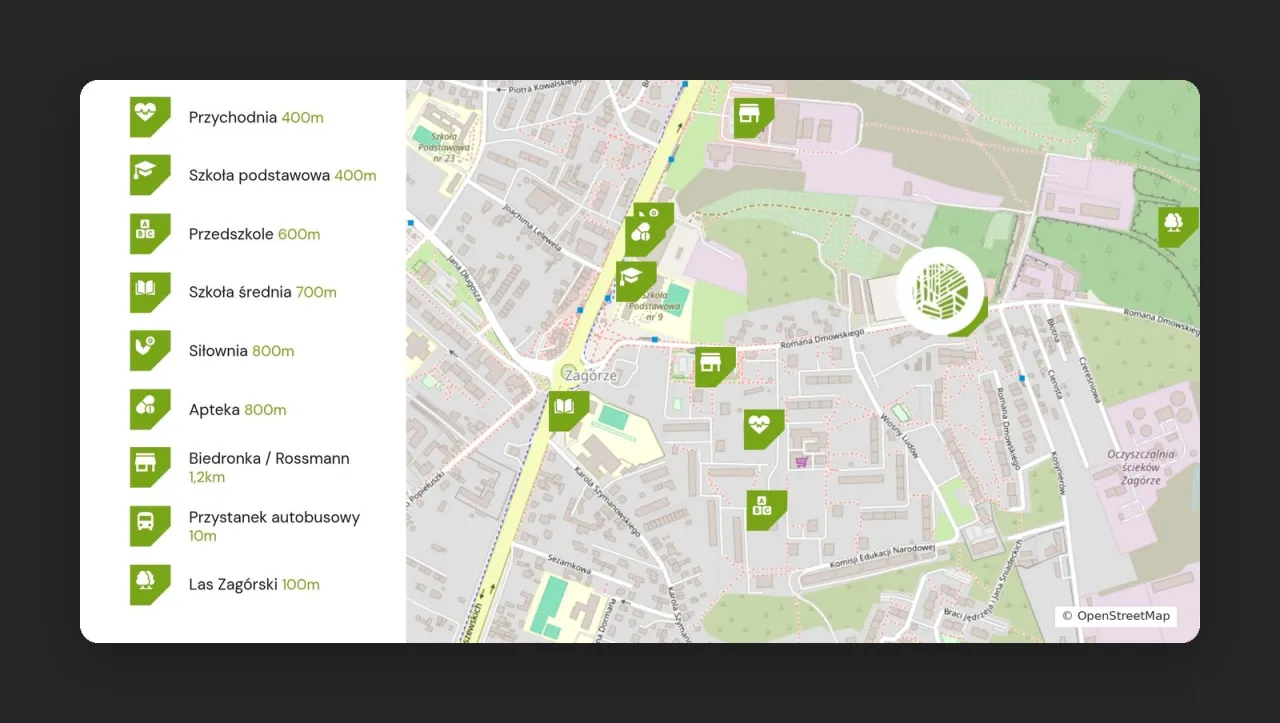This screenshot has width=1280, height=723.
Task: Click the "Przedszkole 600m" legend label
Action: click(x=255, y=234)
